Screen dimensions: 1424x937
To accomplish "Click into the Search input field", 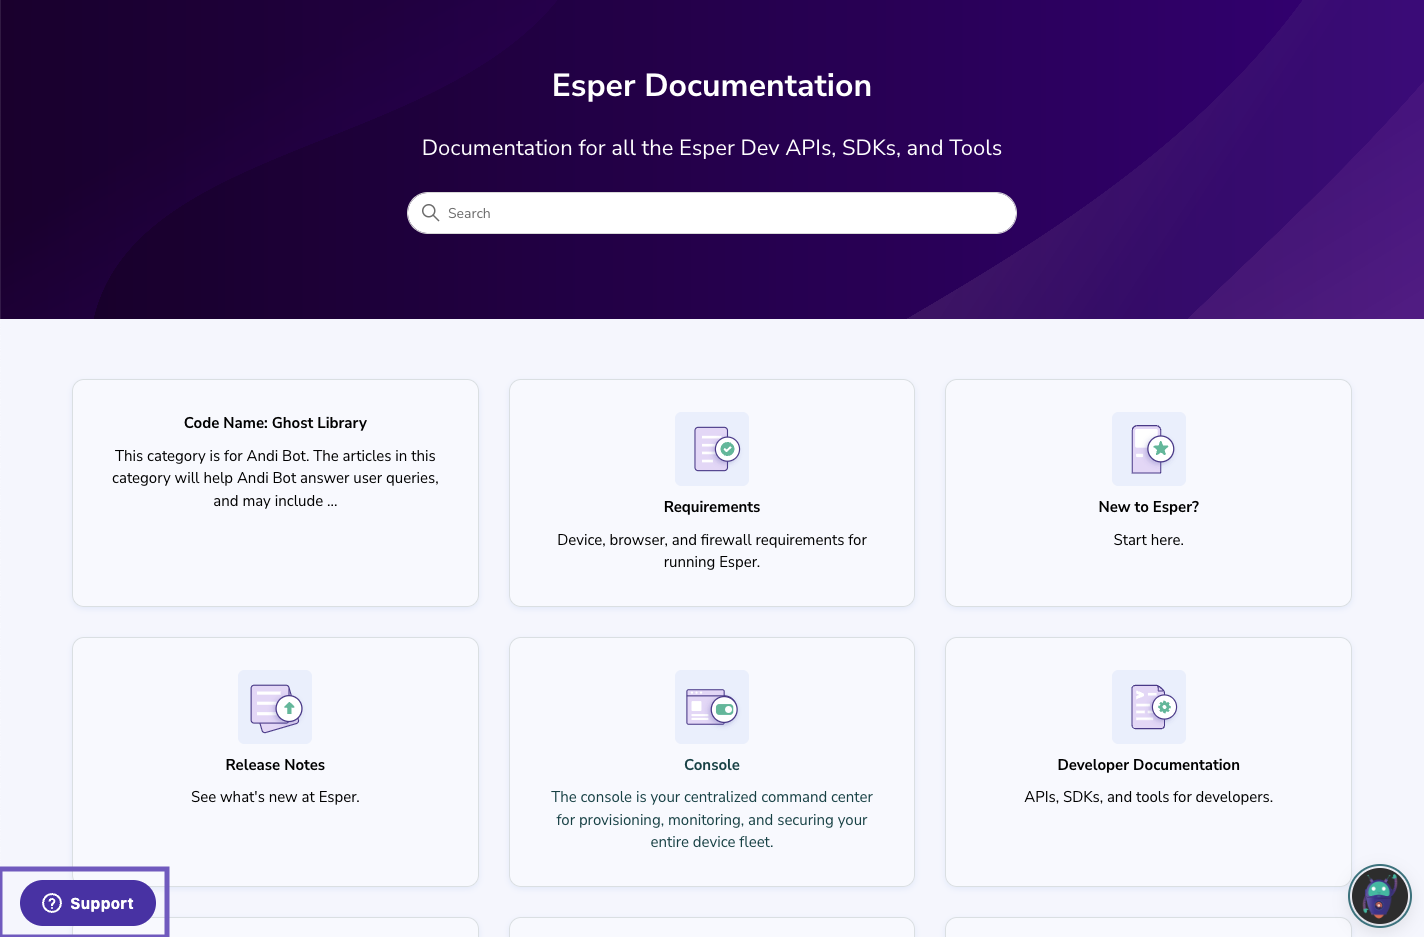I will 711,213.
